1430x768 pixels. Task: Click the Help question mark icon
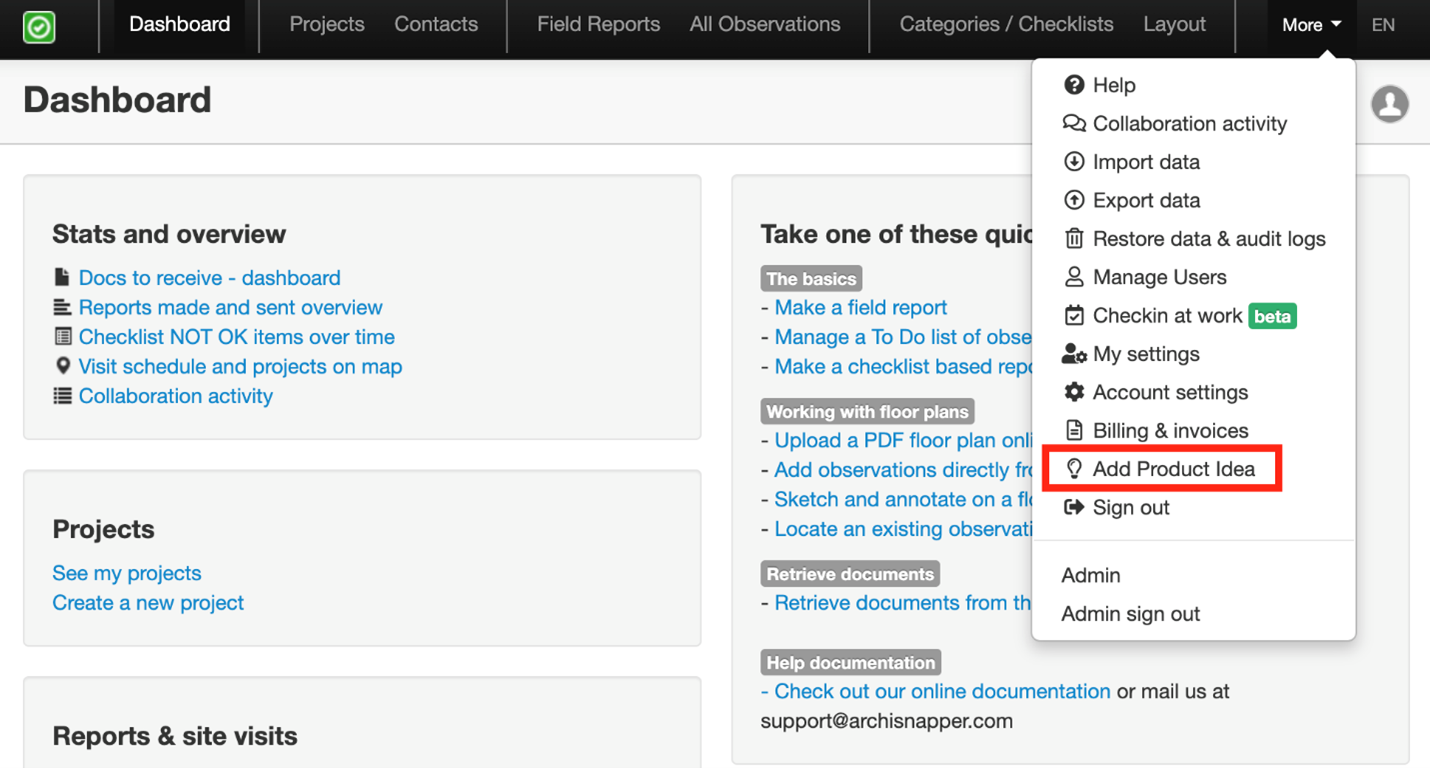click(1074, 85)
